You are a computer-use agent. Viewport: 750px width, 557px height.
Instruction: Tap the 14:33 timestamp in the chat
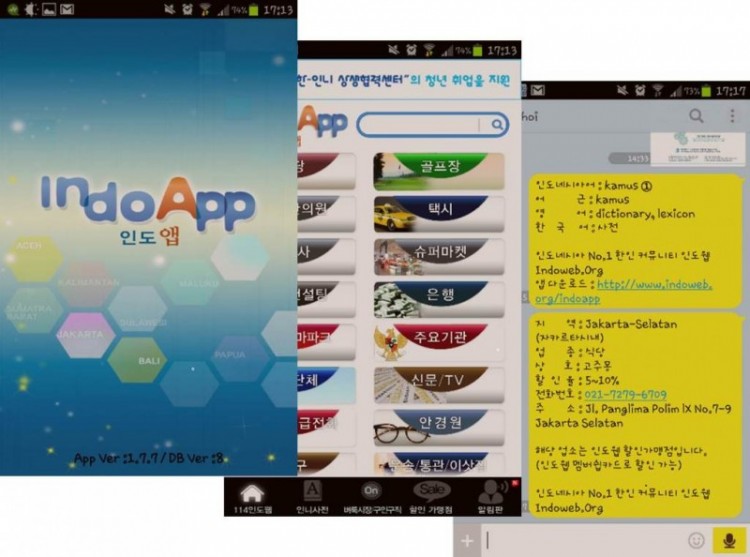tap(638, 159)
